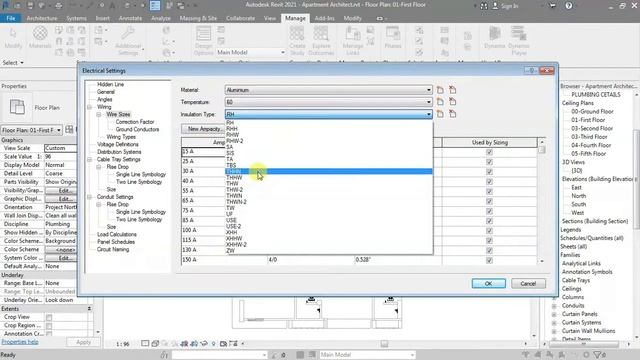
Task: Click OK in Electrical Settings dialog
Action: tap(489, 283)
